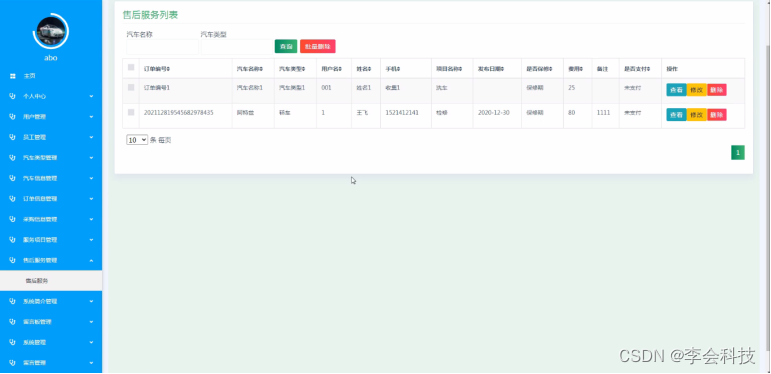
Task: Click the icon beside 个人中心
Action: tap(12, 96)
